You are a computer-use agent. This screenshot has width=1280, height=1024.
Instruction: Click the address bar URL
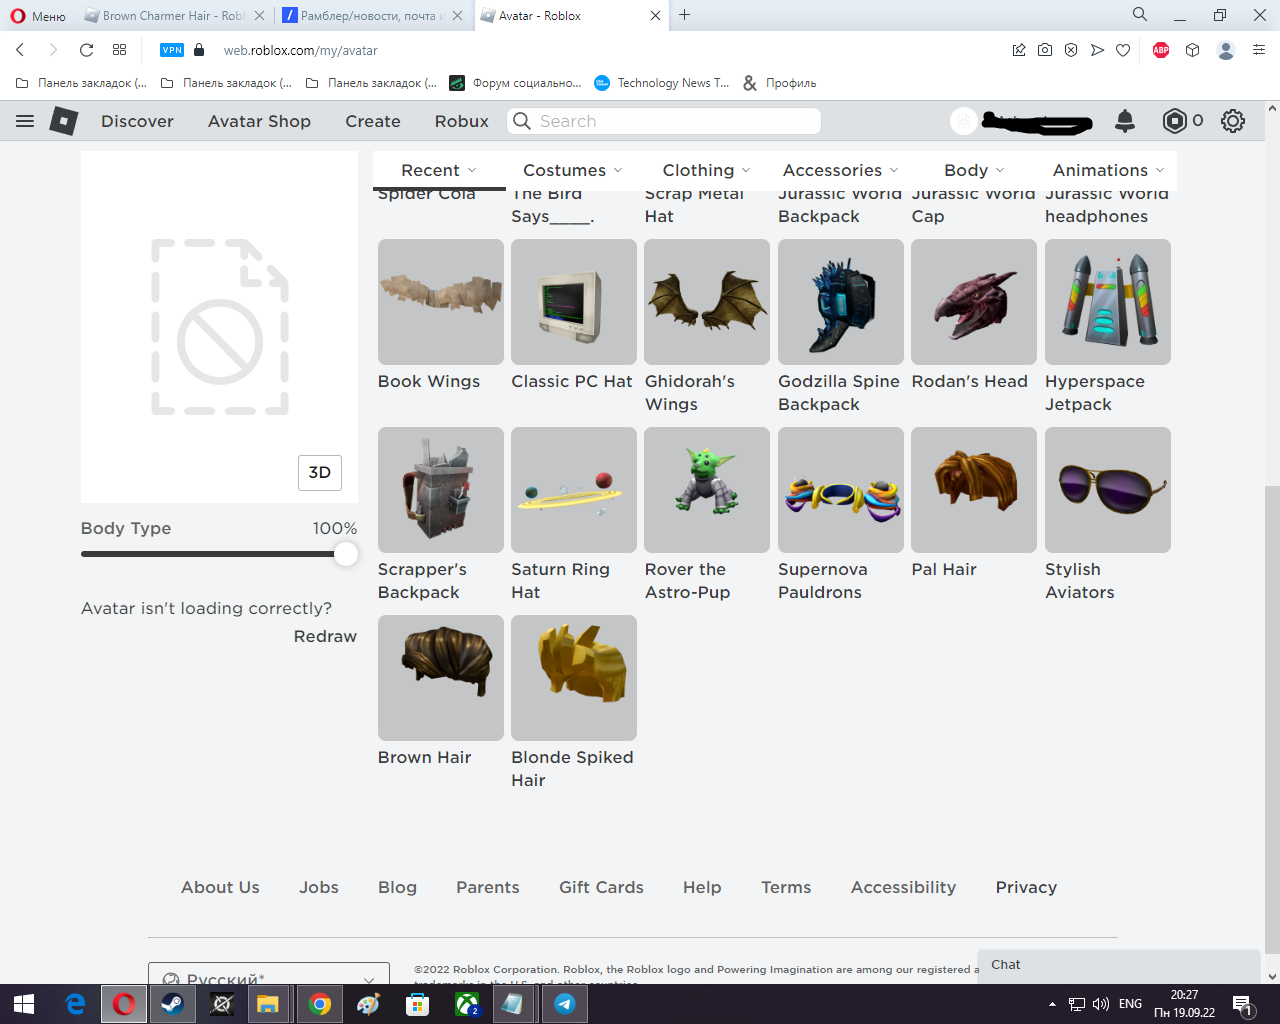pyautogui.click(x=300, y=50)
